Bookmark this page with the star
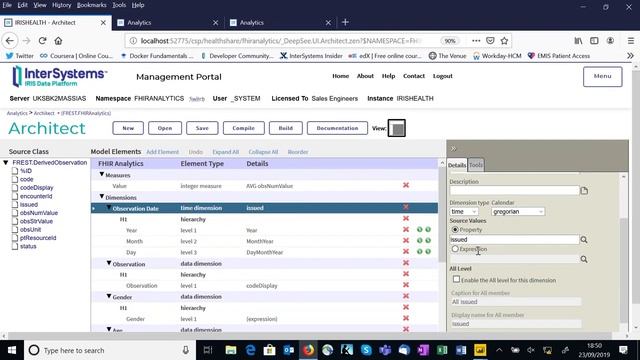The image size is (640, 360). click(x=504, y=41)
